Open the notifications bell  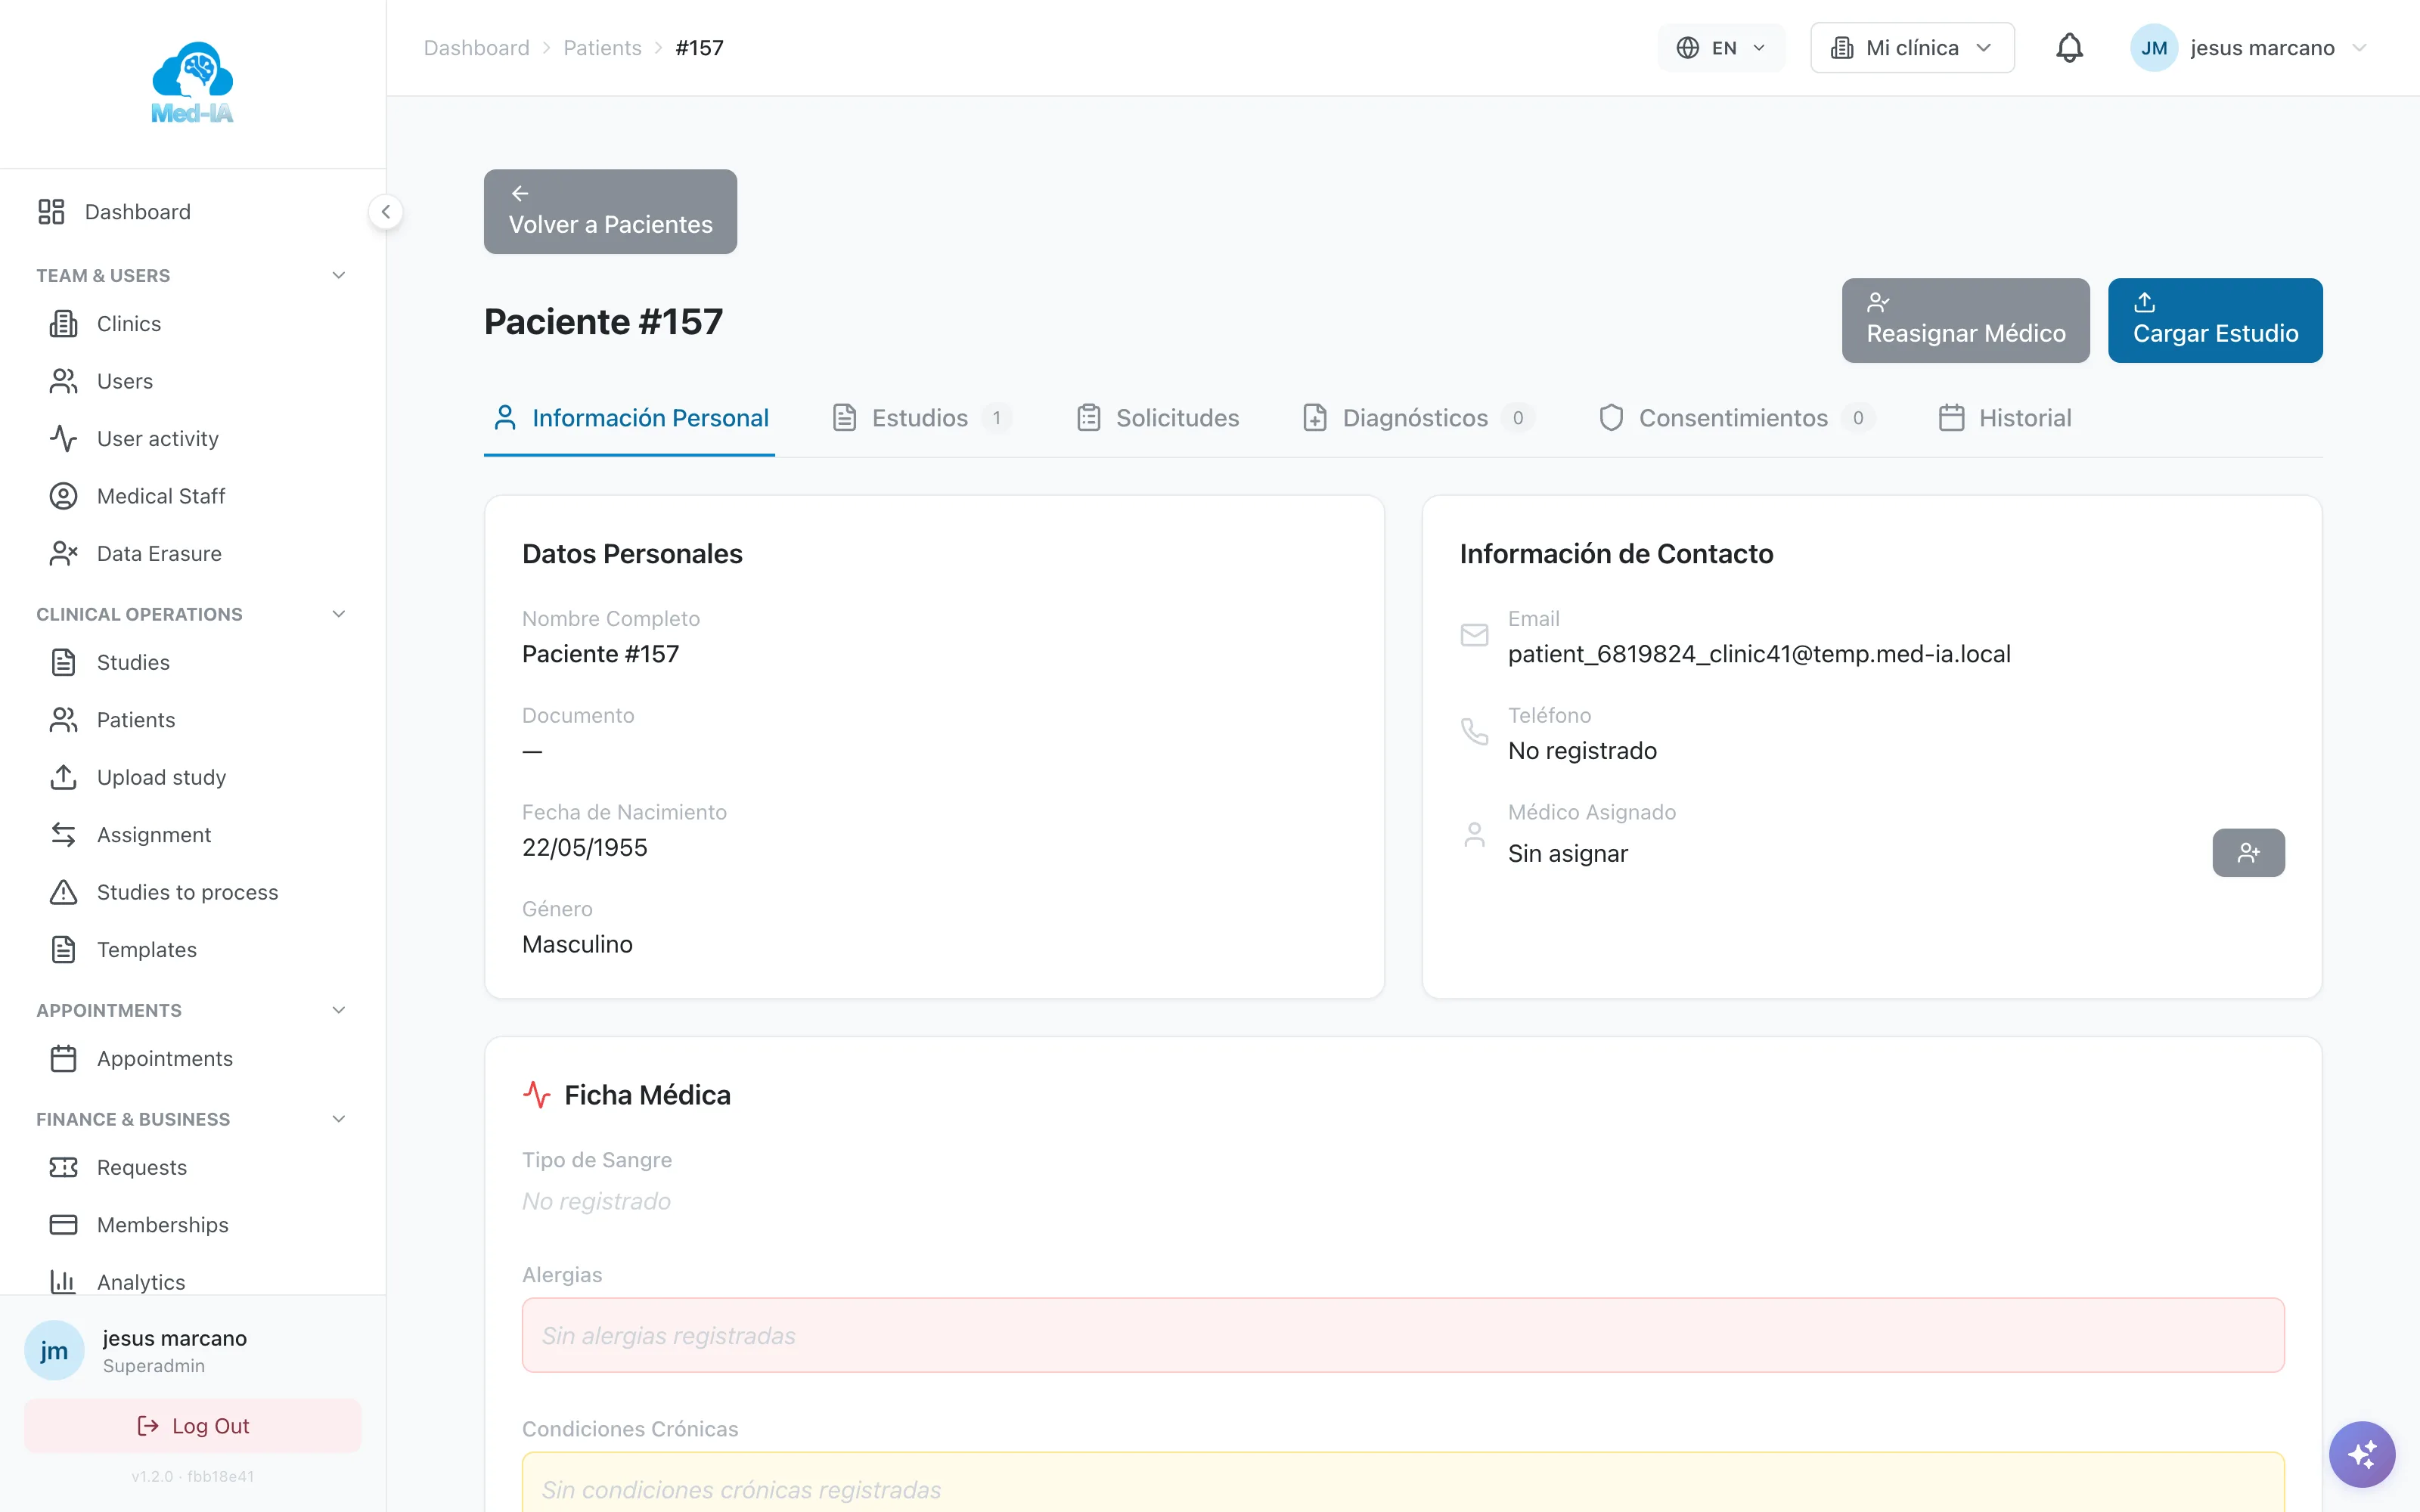click(2069, 48)
